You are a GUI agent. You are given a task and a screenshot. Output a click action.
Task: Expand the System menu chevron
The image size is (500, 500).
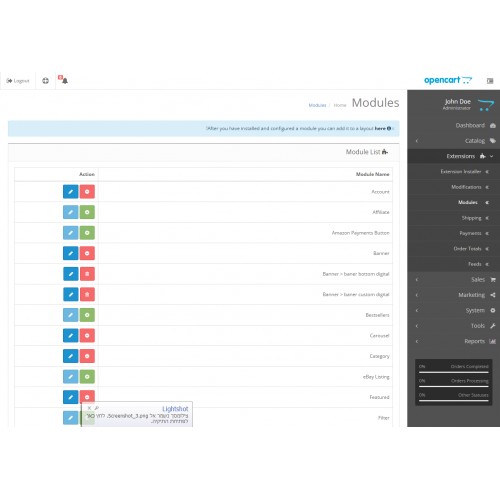click(417, 310)
